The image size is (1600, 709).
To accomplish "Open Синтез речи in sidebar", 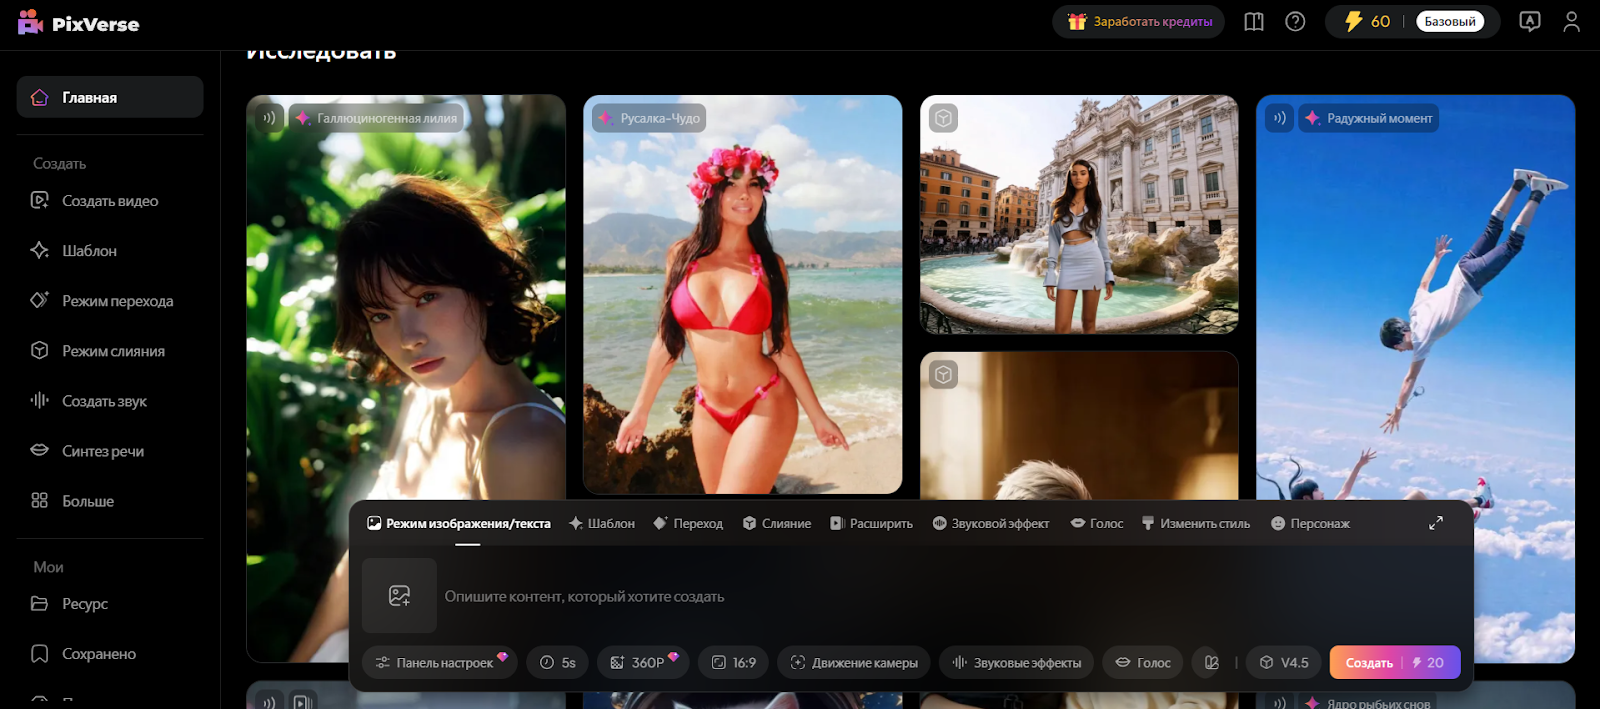I will point(110,451).
